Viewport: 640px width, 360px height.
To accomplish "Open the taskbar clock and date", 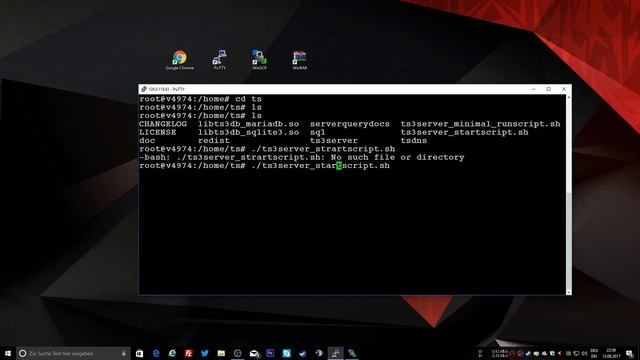I will coord(611,353).
